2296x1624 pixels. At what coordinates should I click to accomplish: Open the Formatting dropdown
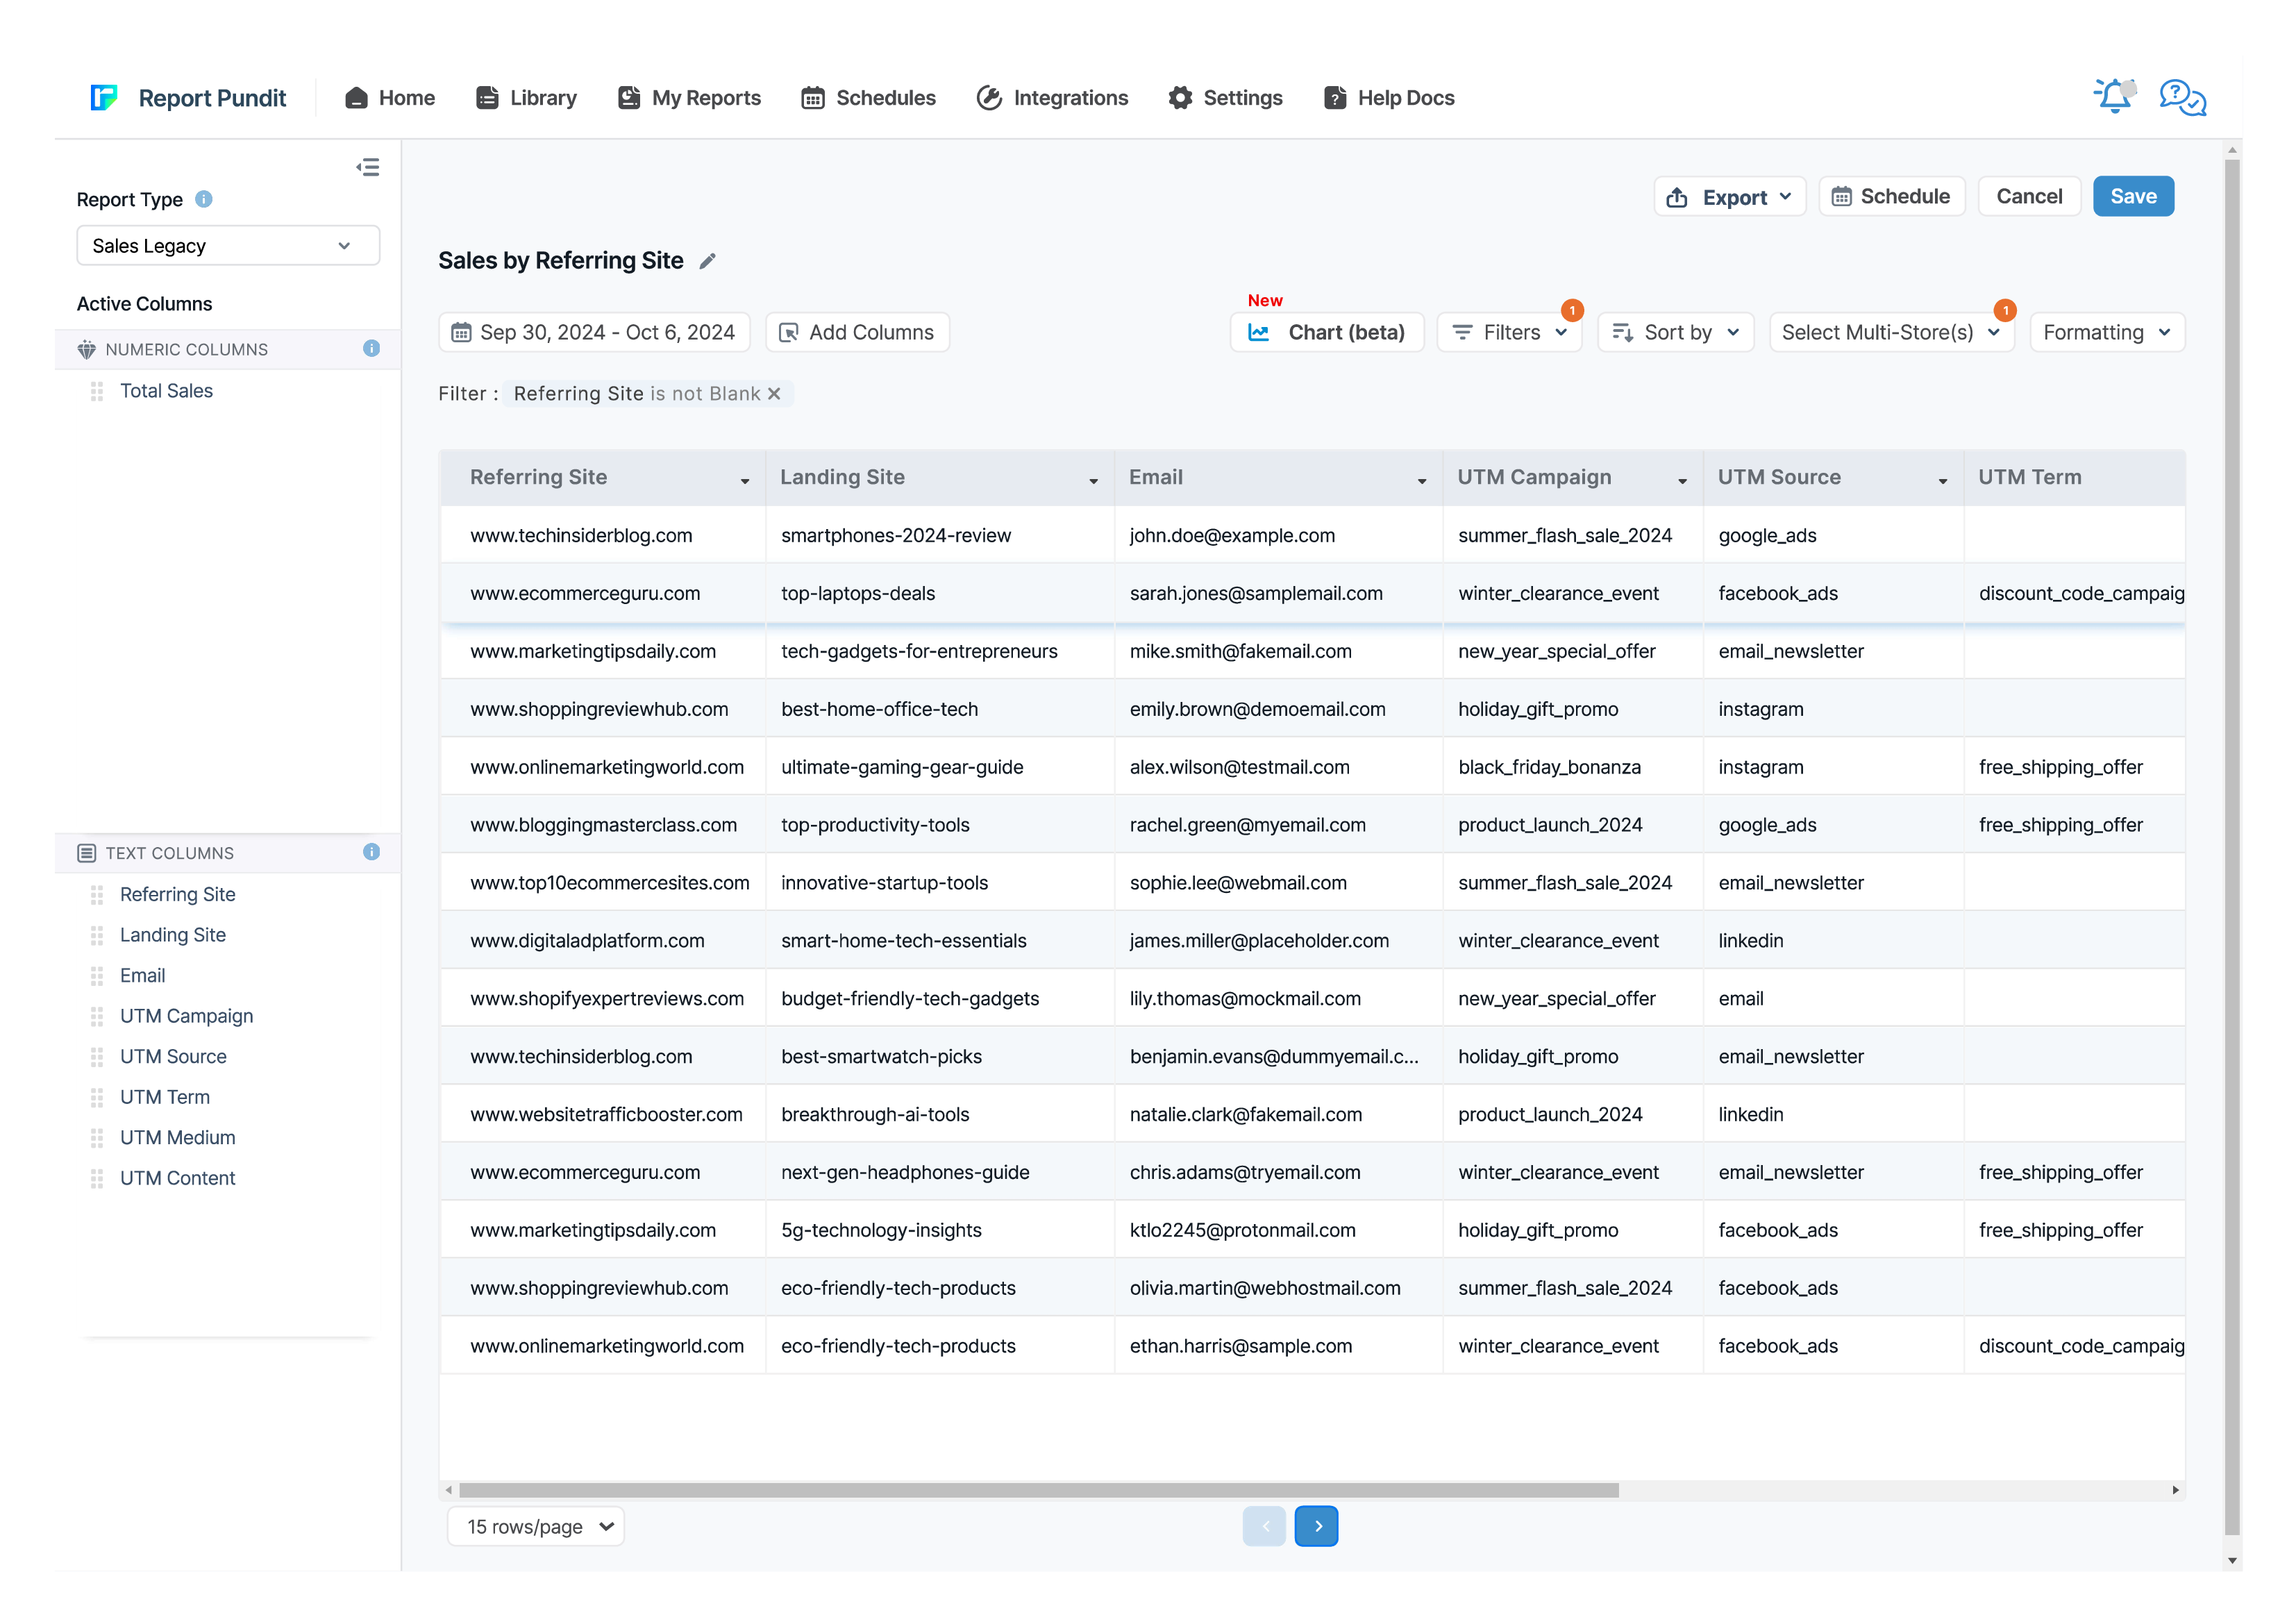2106,333
